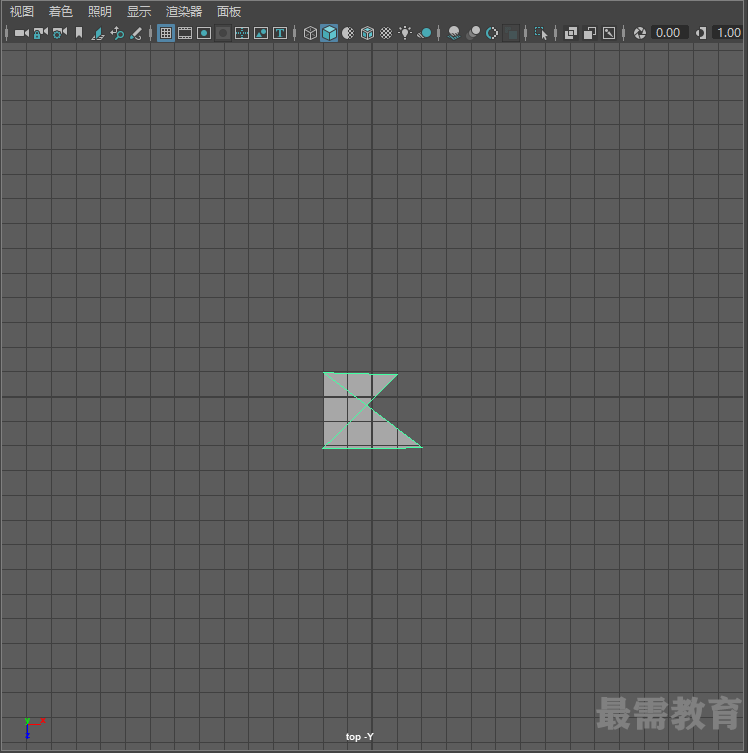Click the Use Default Material icon
This screenshot has height=753, width=748.
pos(348,33)
